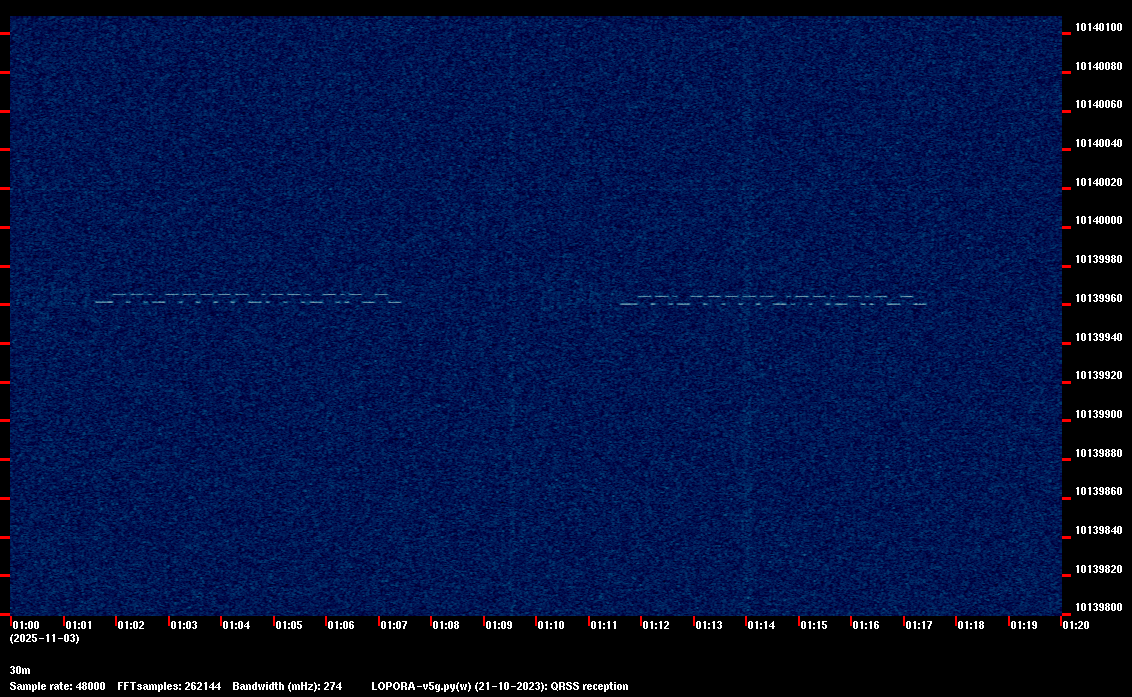Click the 10139800 frequency label

click(1099, 607)
